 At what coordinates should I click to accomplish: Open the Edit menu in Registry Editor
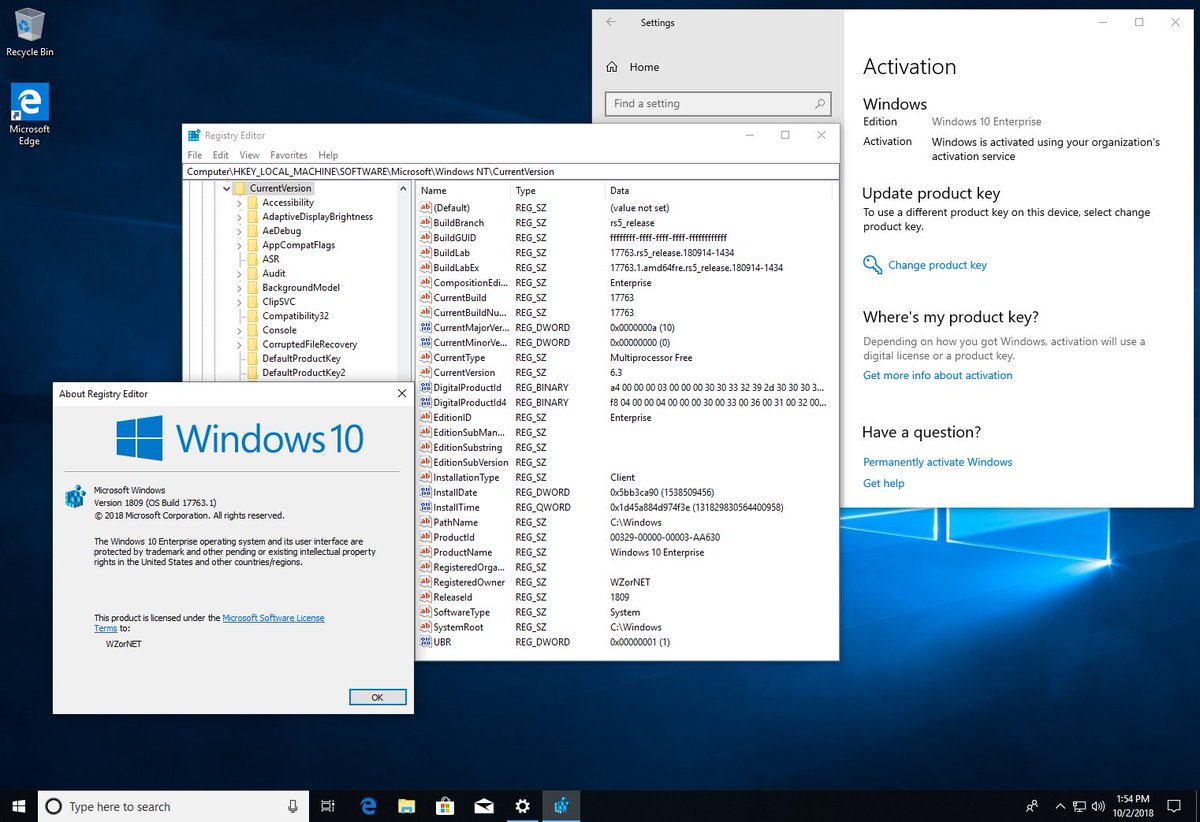[220, 155]
